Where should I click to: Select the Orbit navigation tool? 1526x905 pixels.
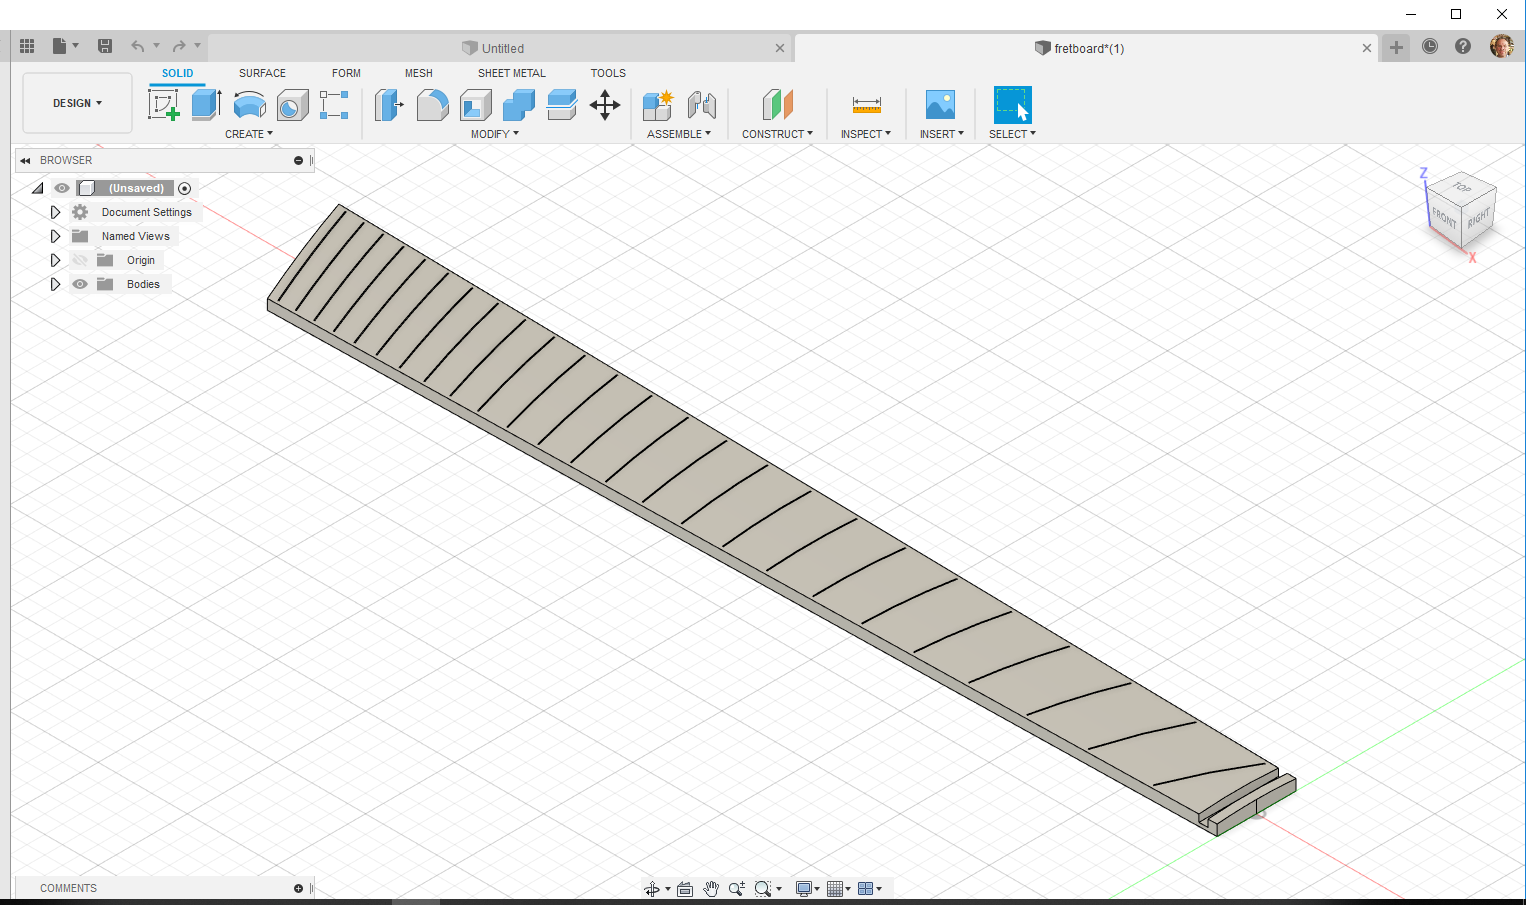(652, 888)
